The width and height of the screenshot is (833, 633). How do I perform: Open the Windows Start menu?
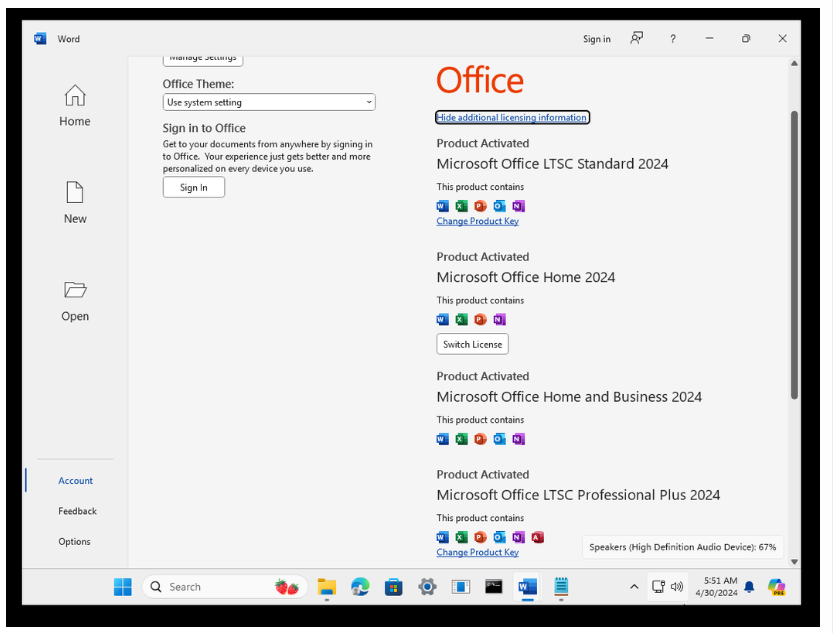123,587
